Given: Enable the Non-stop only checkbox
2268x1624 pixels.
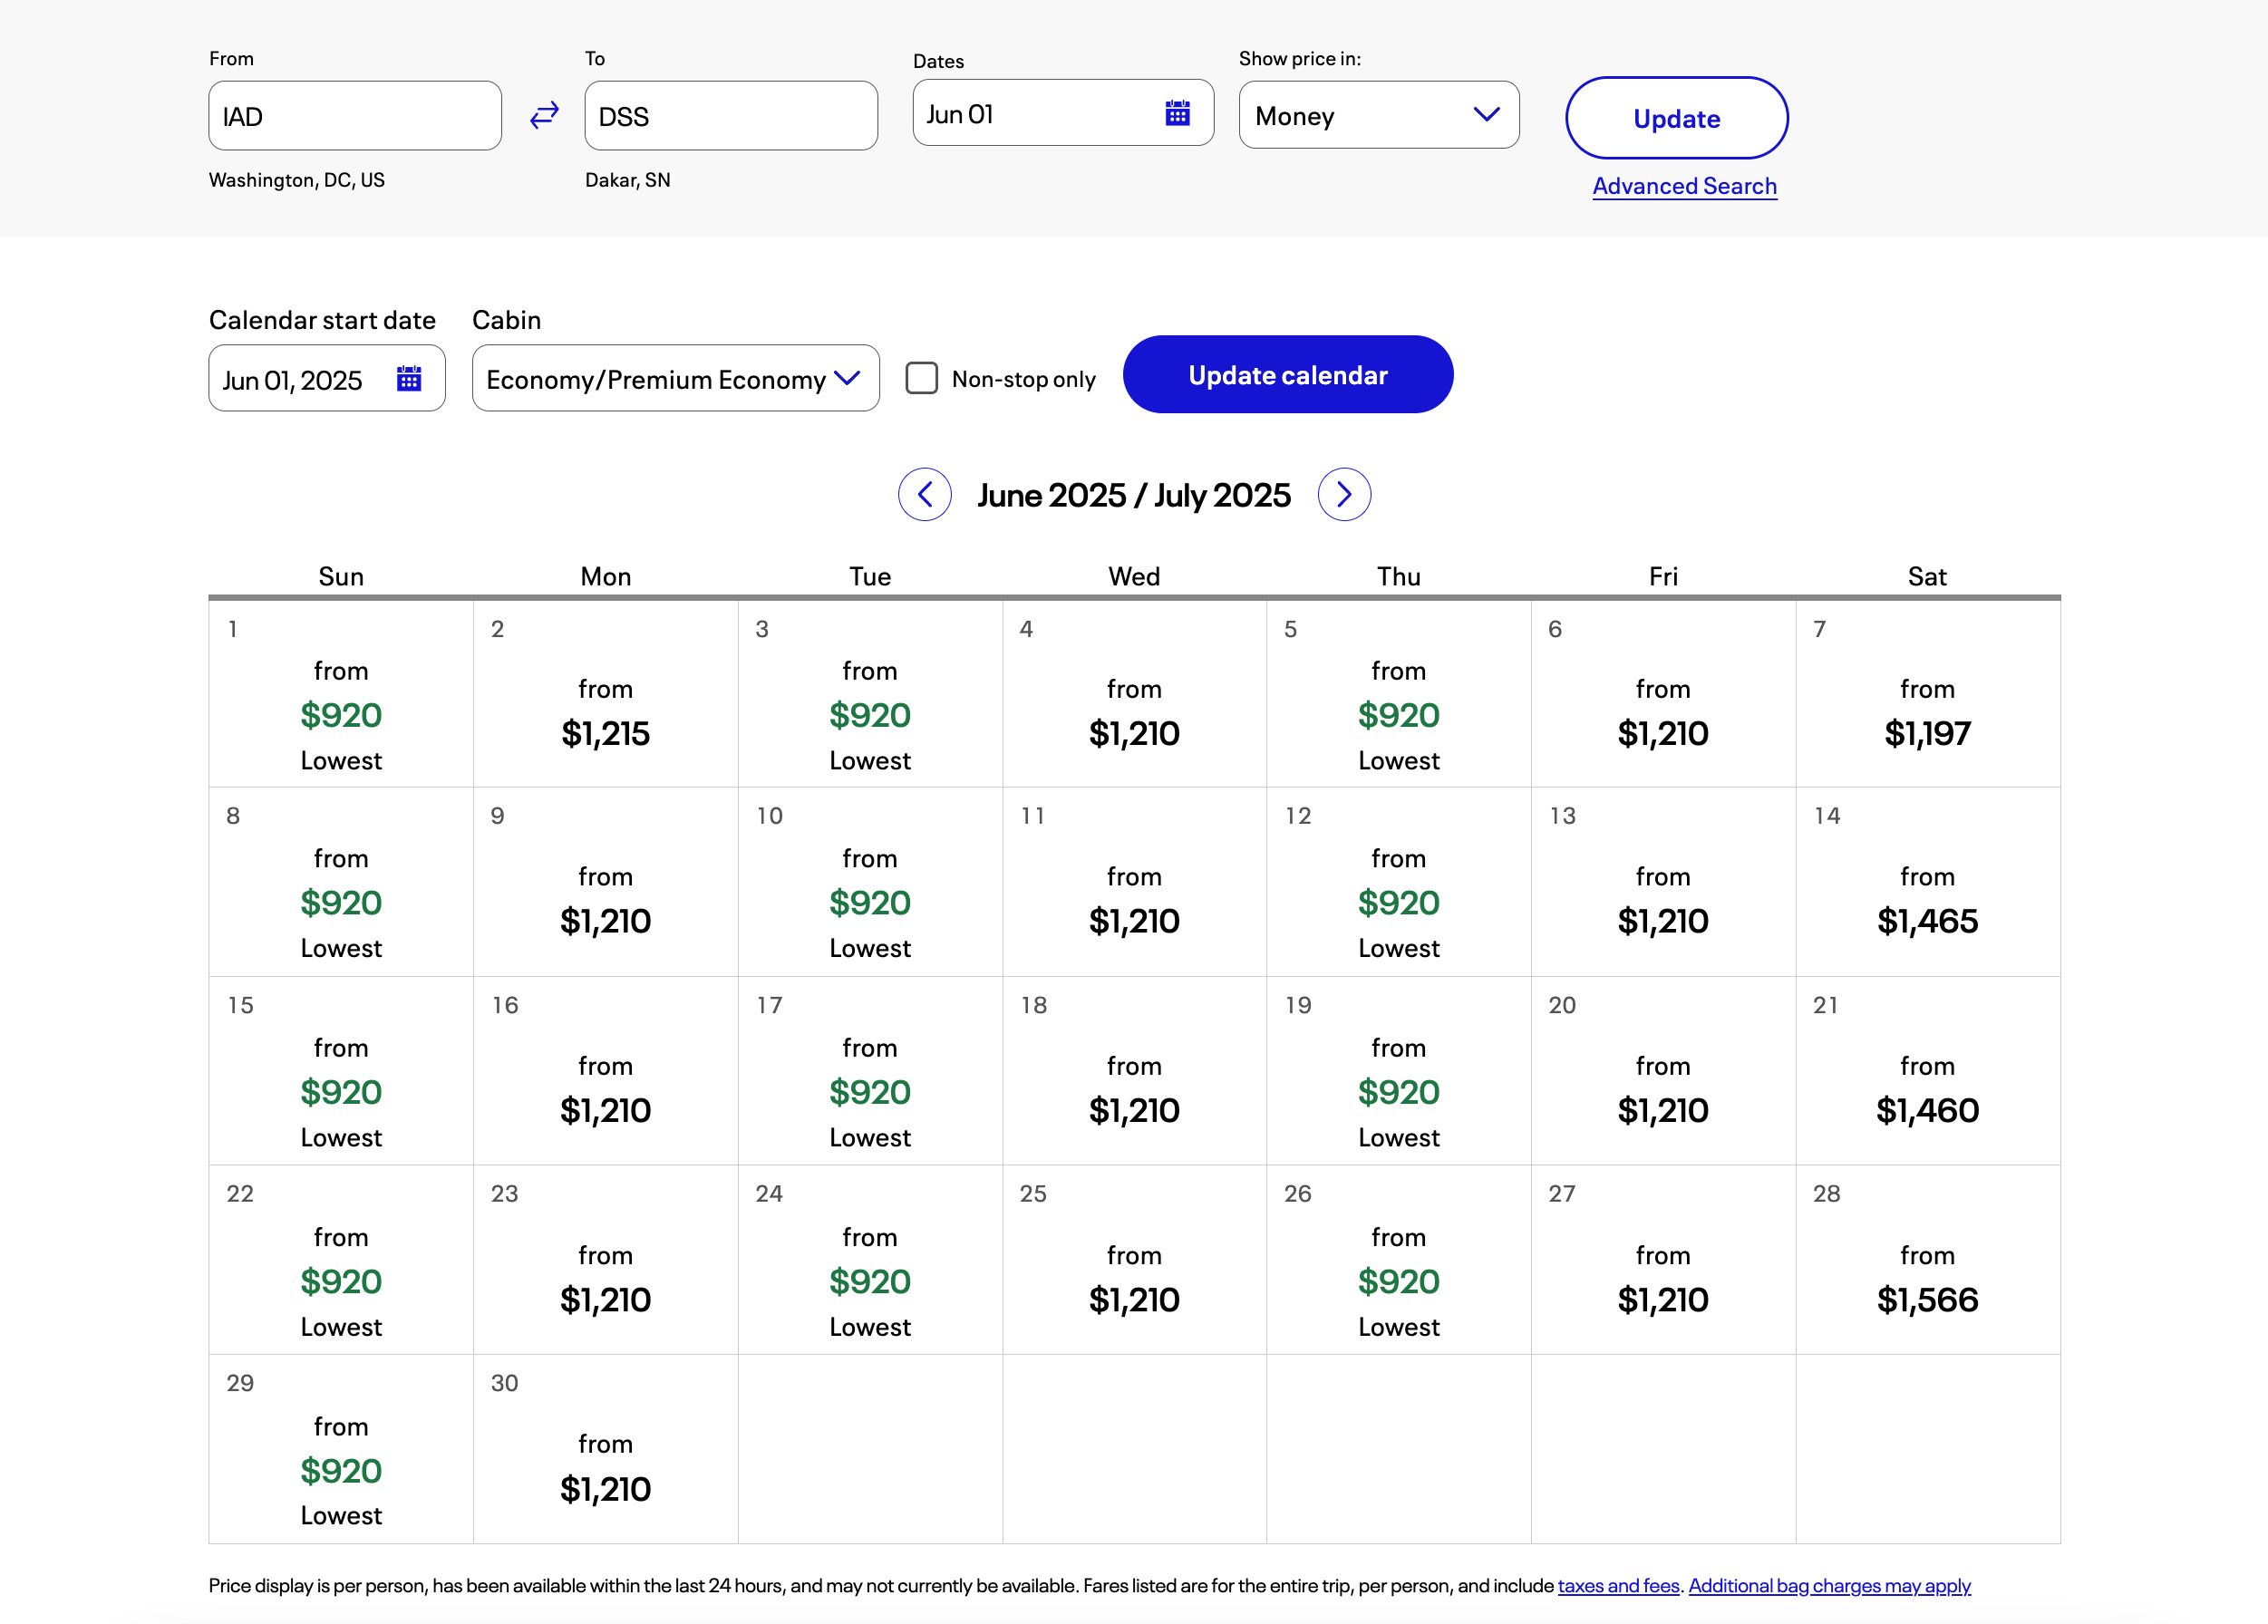Looking at the screenshot, I should tap(921, 378).
